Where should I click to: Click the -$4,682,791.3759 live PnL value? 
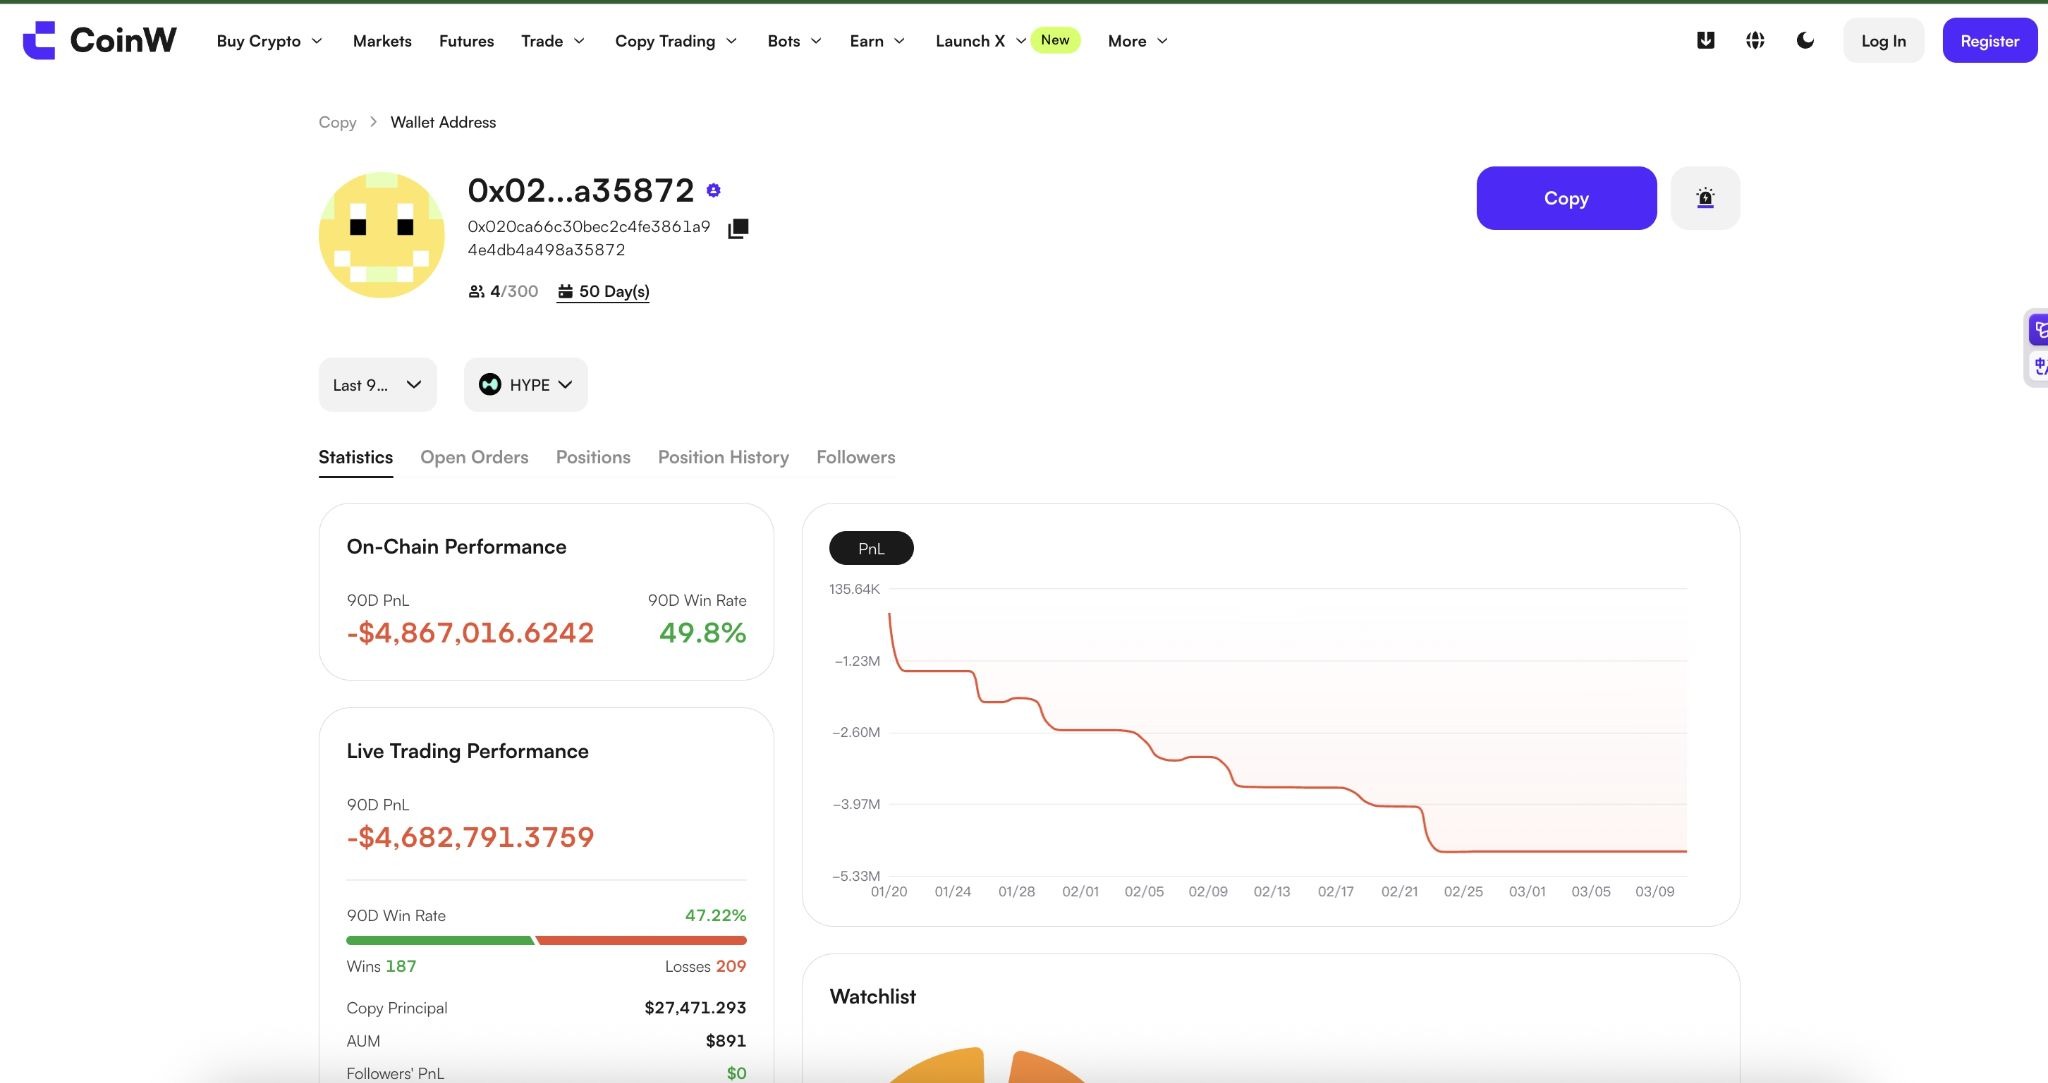tap(470, 837)
